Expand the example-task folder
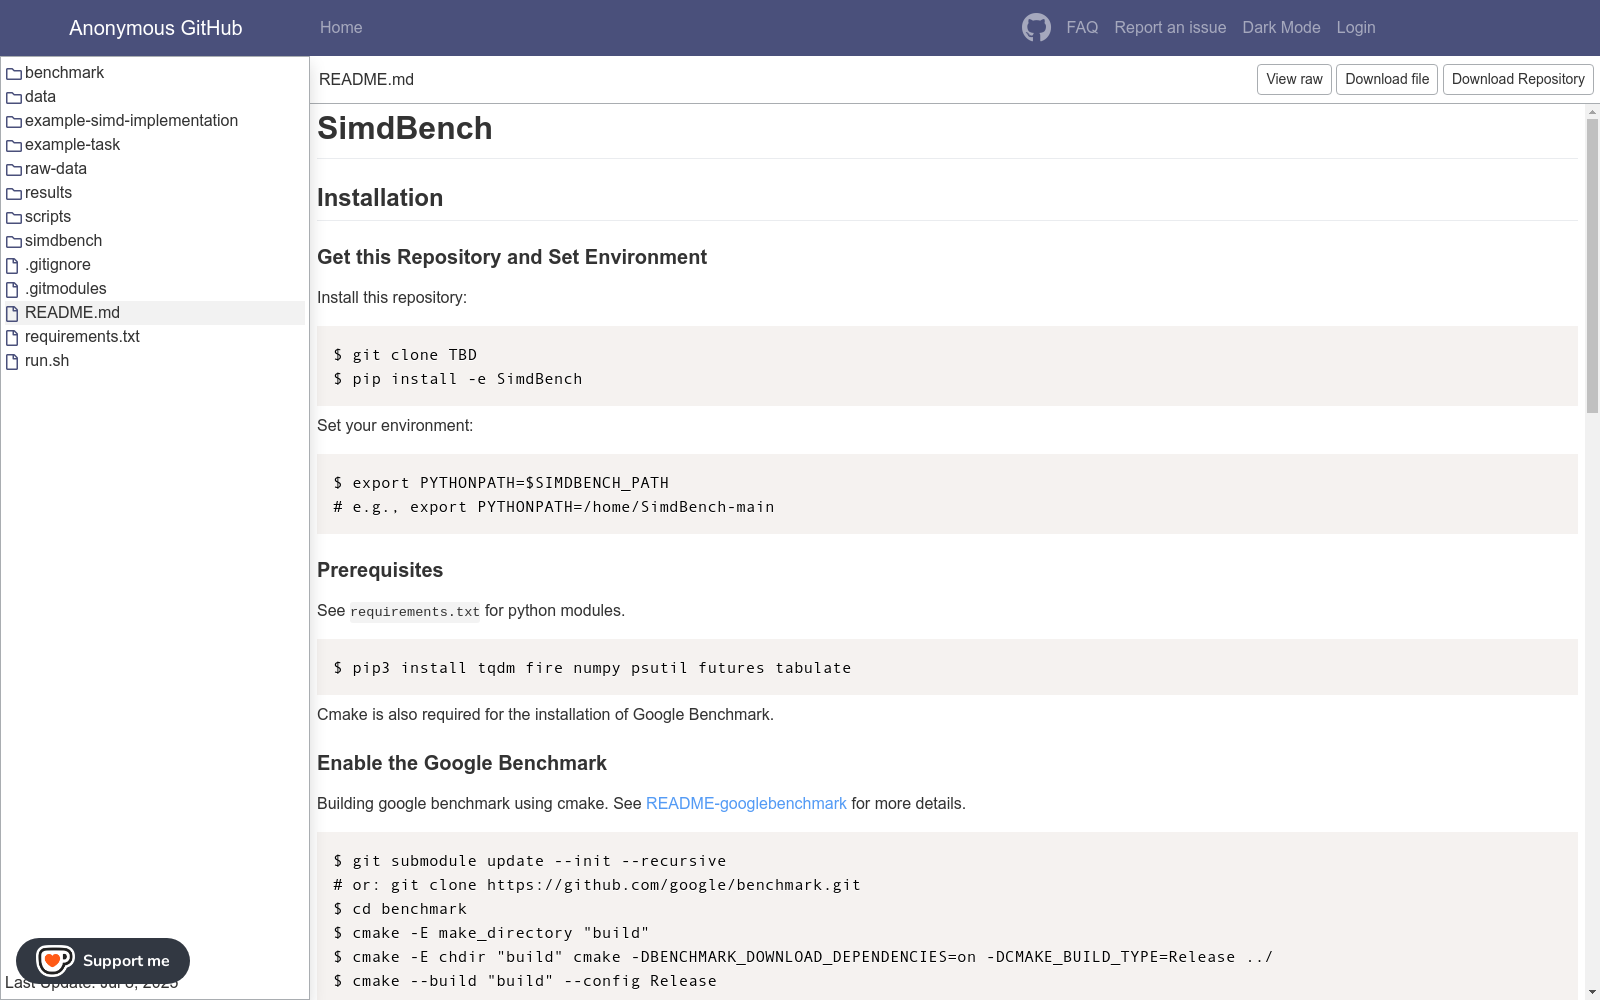 pyautogui.click(x=72, y=145)
